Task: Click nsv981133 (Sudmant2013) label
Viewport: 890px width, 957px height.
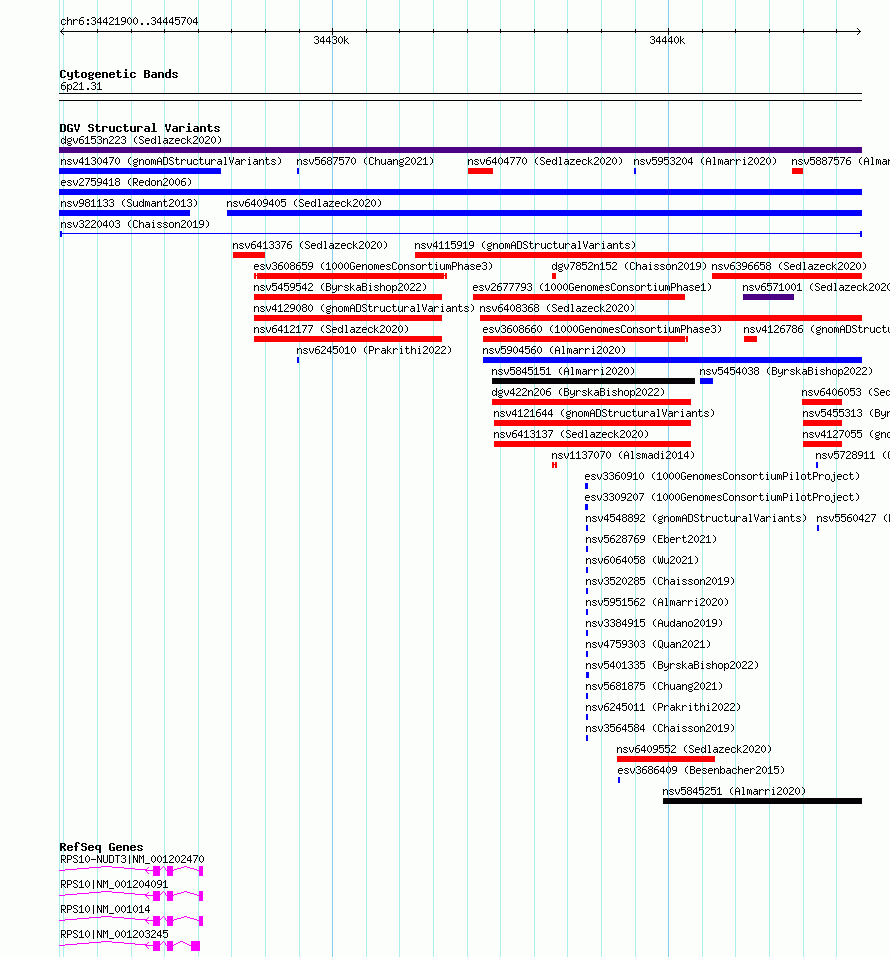Action: [129, 203]
